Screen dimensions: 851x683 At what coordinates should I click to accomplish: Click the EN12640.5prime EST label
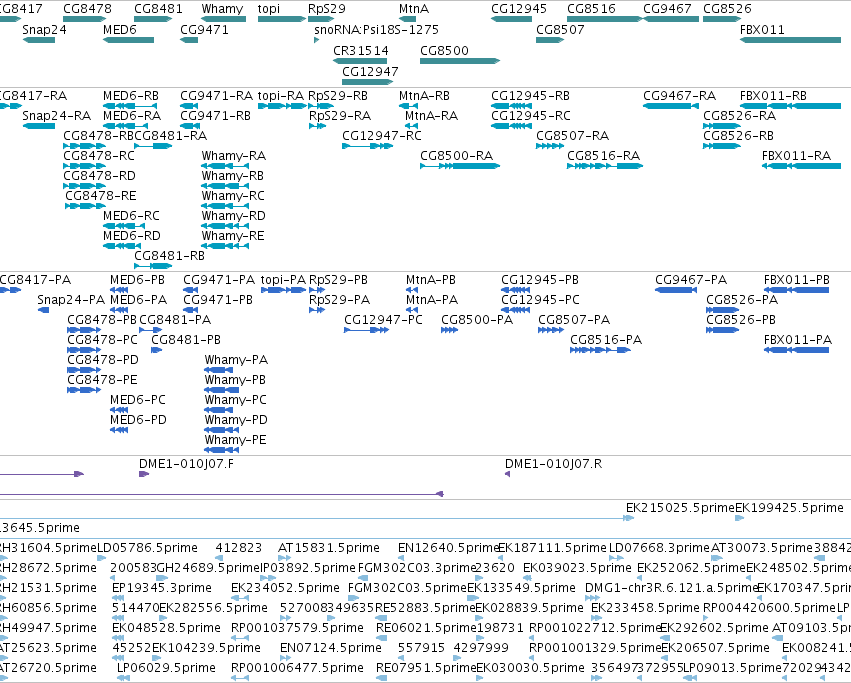click(448, 548)
